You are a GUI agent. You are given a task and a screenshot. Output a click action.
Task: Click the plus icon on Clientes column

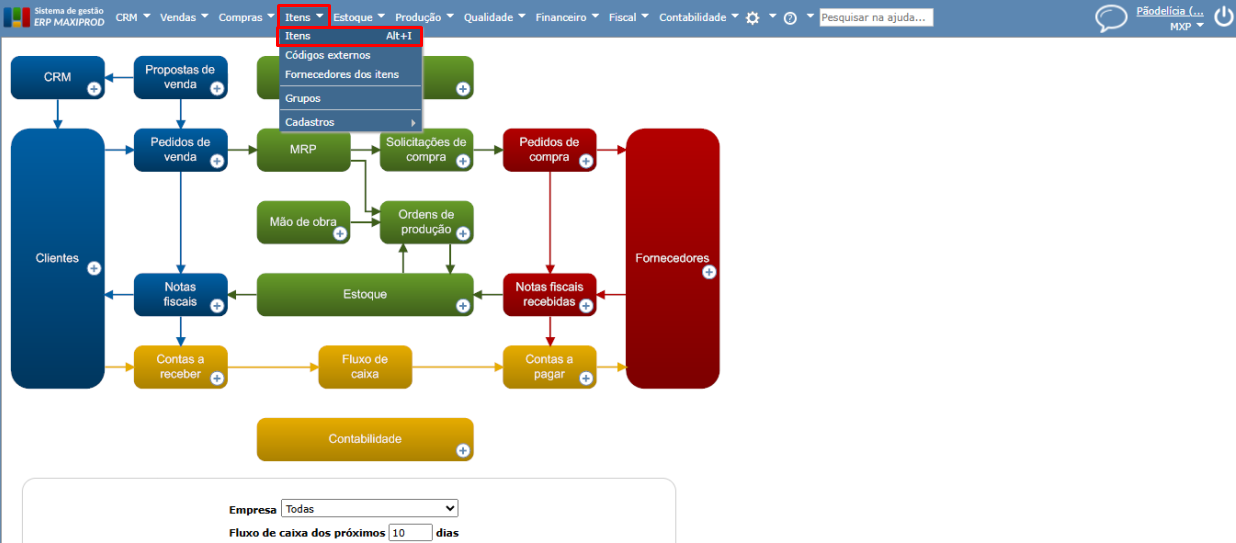tap(94, 268)
